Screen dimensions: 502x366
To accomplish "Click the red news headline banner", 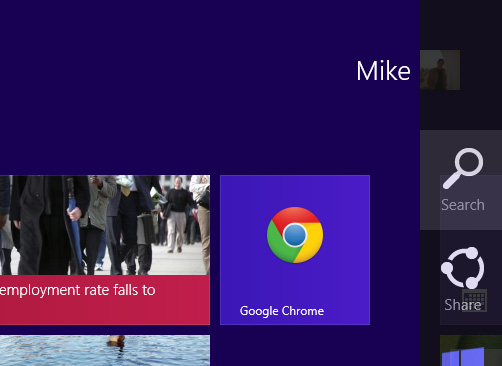I will pyautogui.click(x=105, y=300).
